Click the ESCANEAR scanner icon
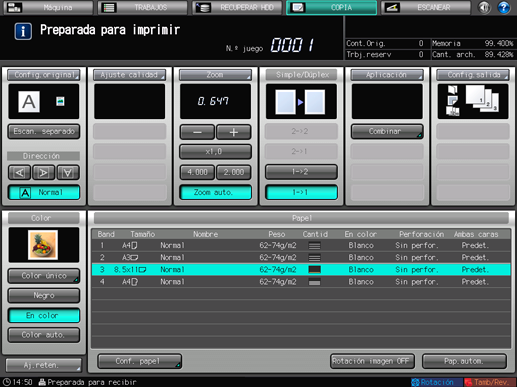 point(392,7)
